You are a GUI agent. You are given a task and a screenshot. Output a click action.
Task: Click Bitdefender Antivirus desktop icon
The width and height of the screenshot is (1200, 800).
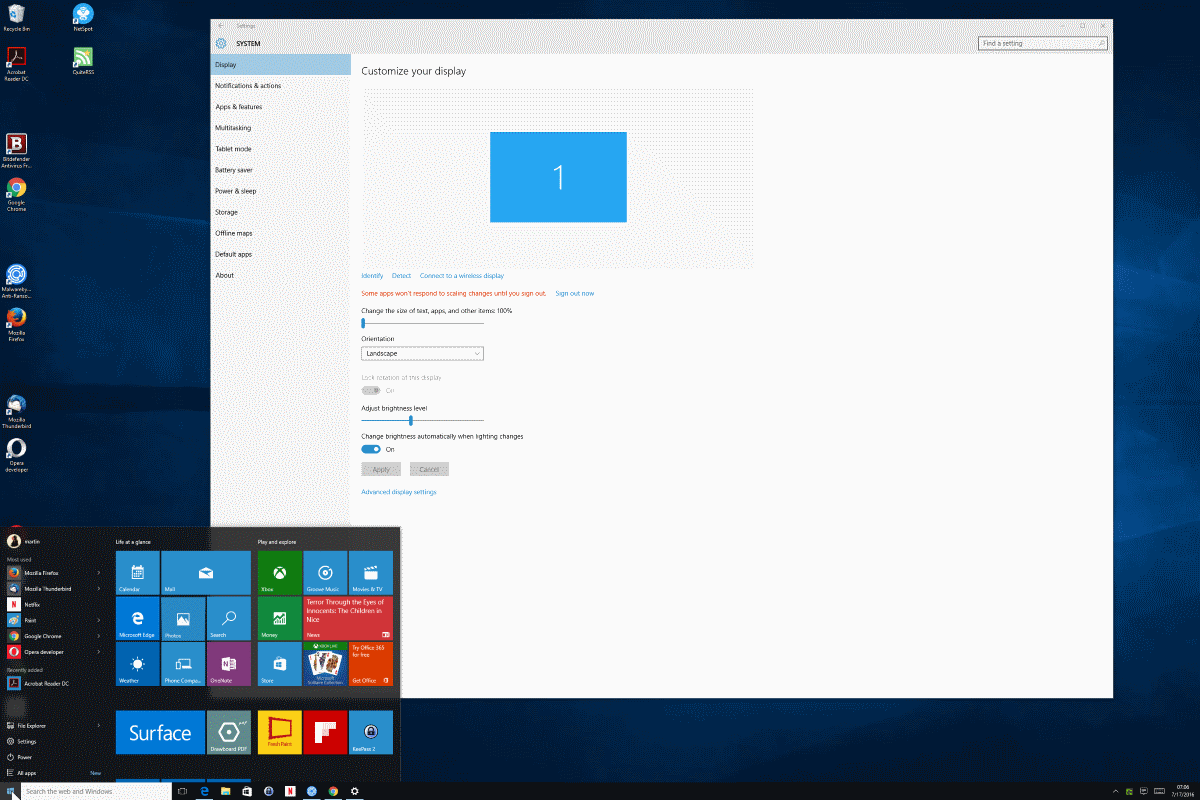coord(16,151)
